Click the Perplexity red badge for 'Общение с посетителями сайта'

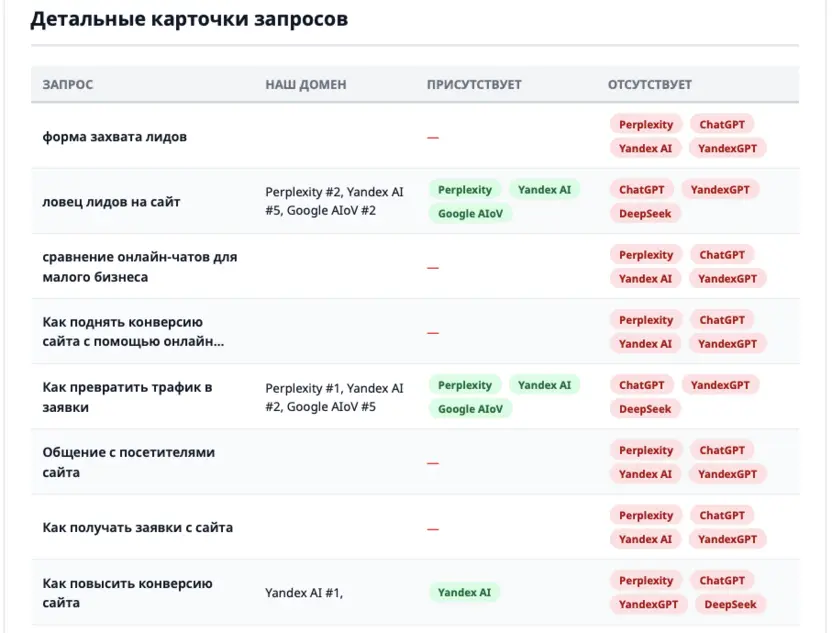645,450
